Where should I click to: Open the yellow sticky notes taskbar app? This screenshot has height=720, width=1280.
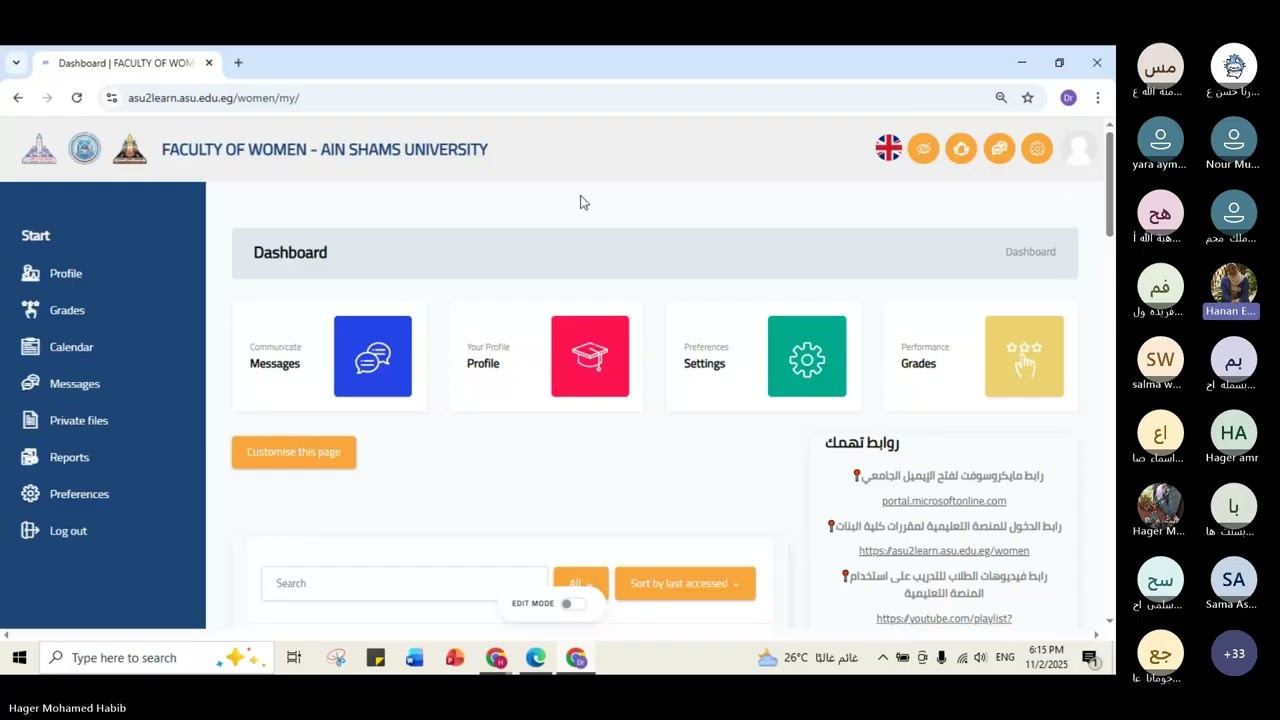[375, 658]
